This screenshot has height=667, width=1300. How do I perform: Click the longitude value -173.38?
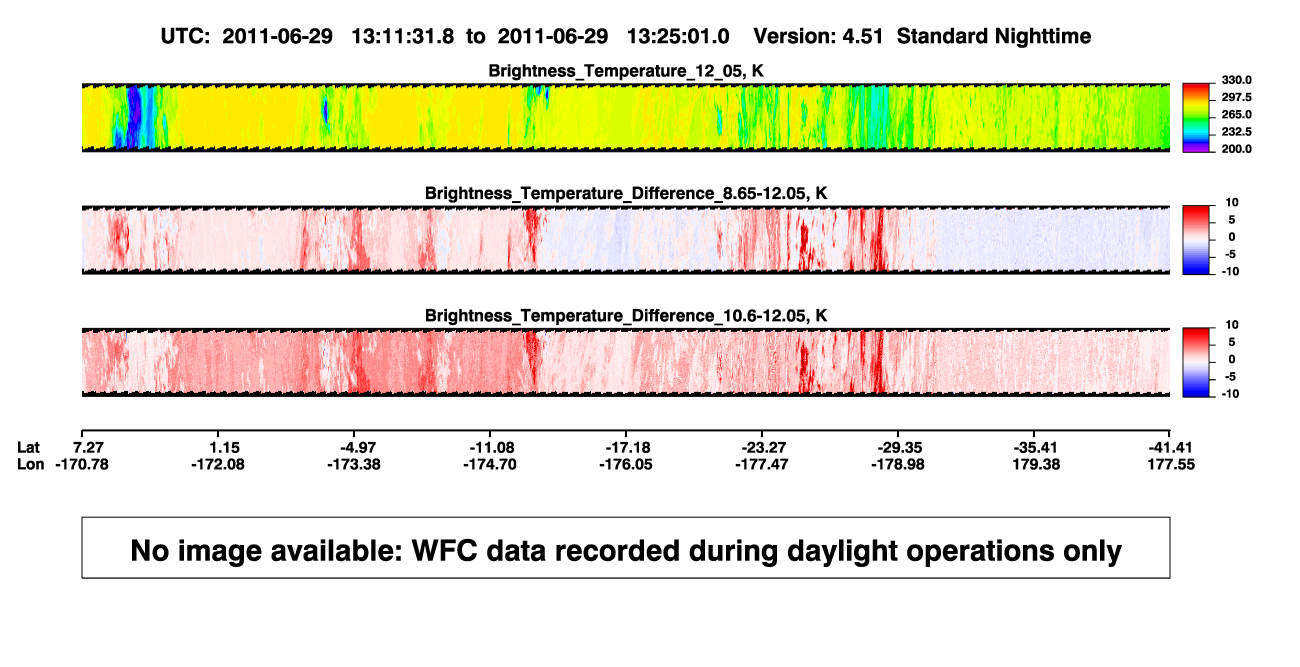pyautogui.click(x=352, y=464)
